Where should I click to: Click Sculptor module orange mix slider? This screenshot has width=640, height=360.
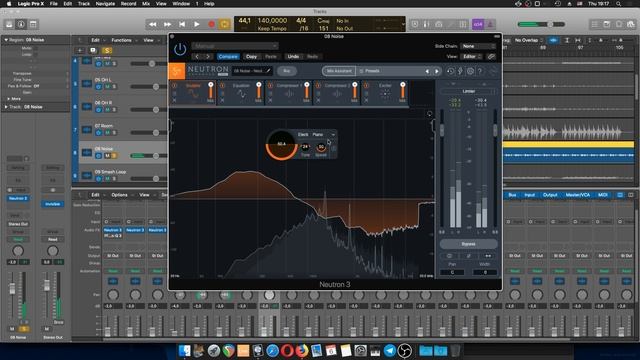coord(211,91)
